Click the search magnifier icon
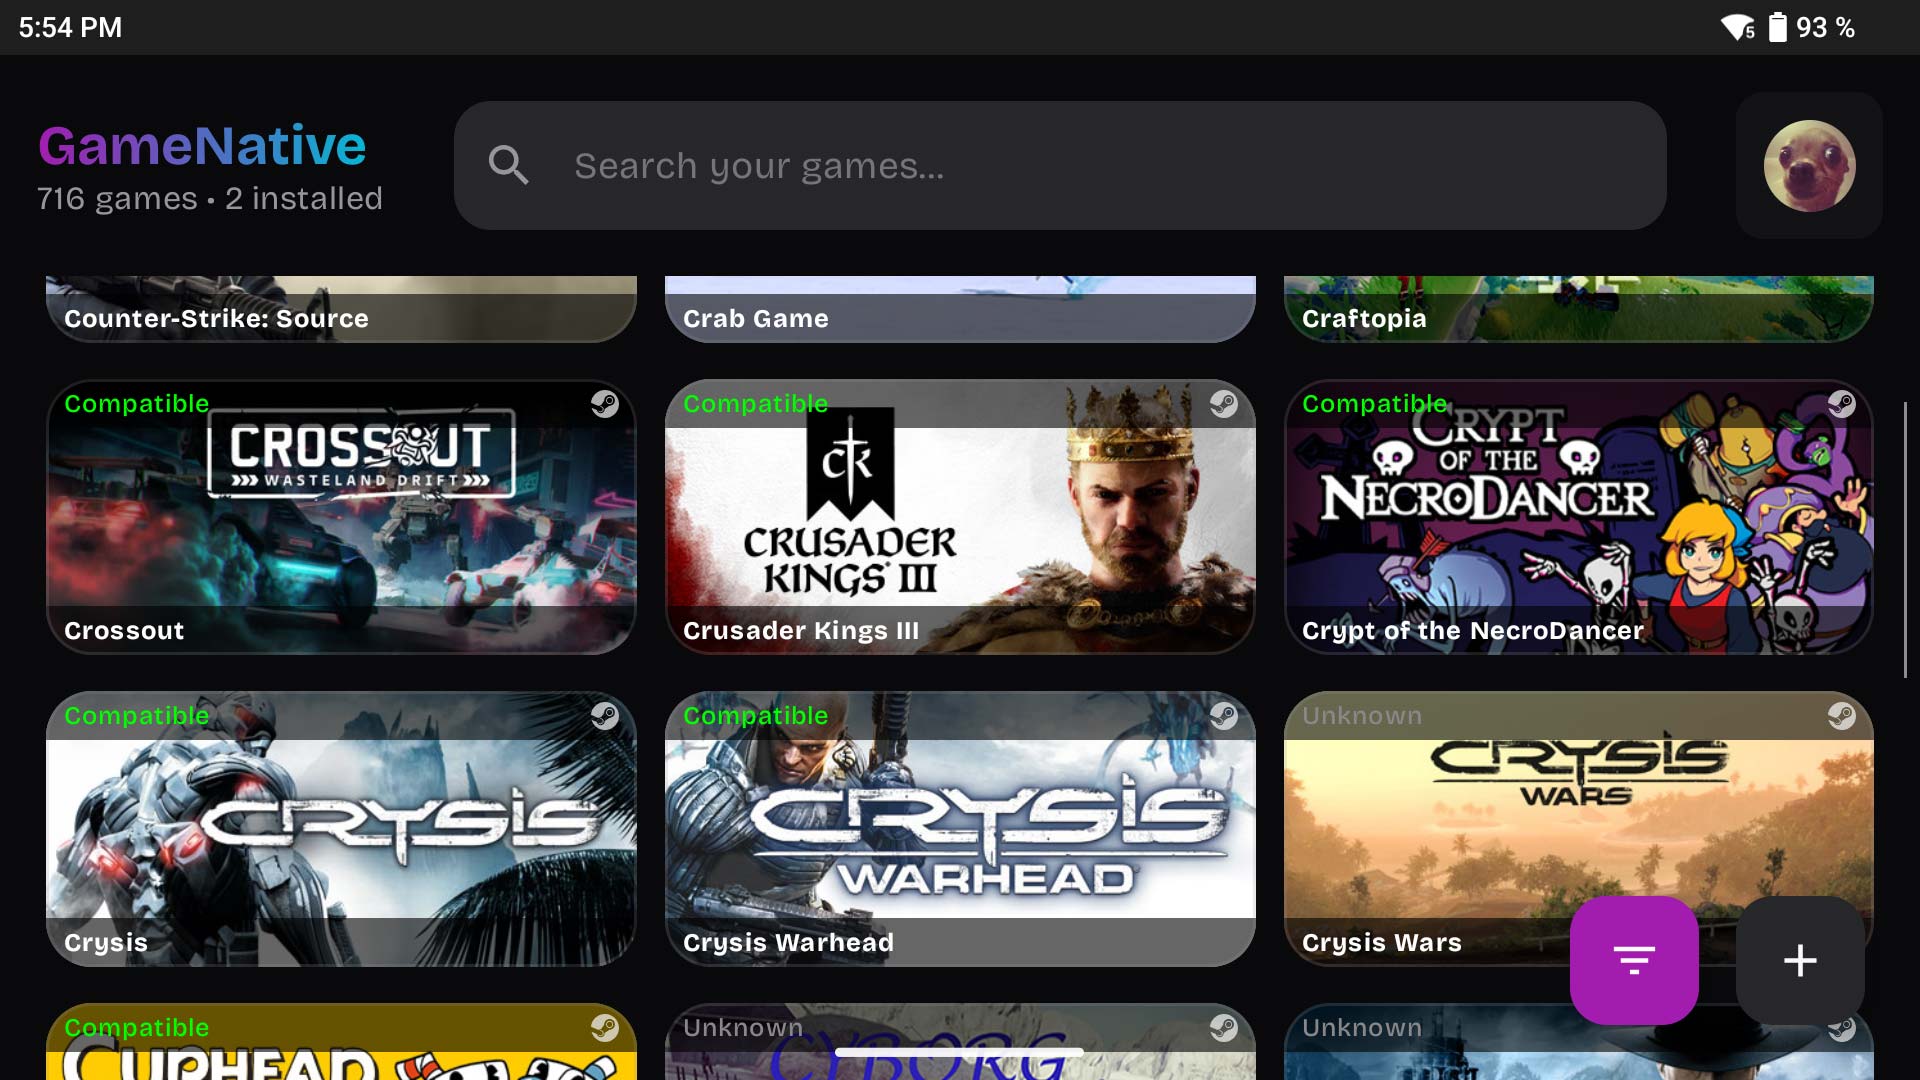The height and width of the screenshot is (1080, 1920). 508,165
